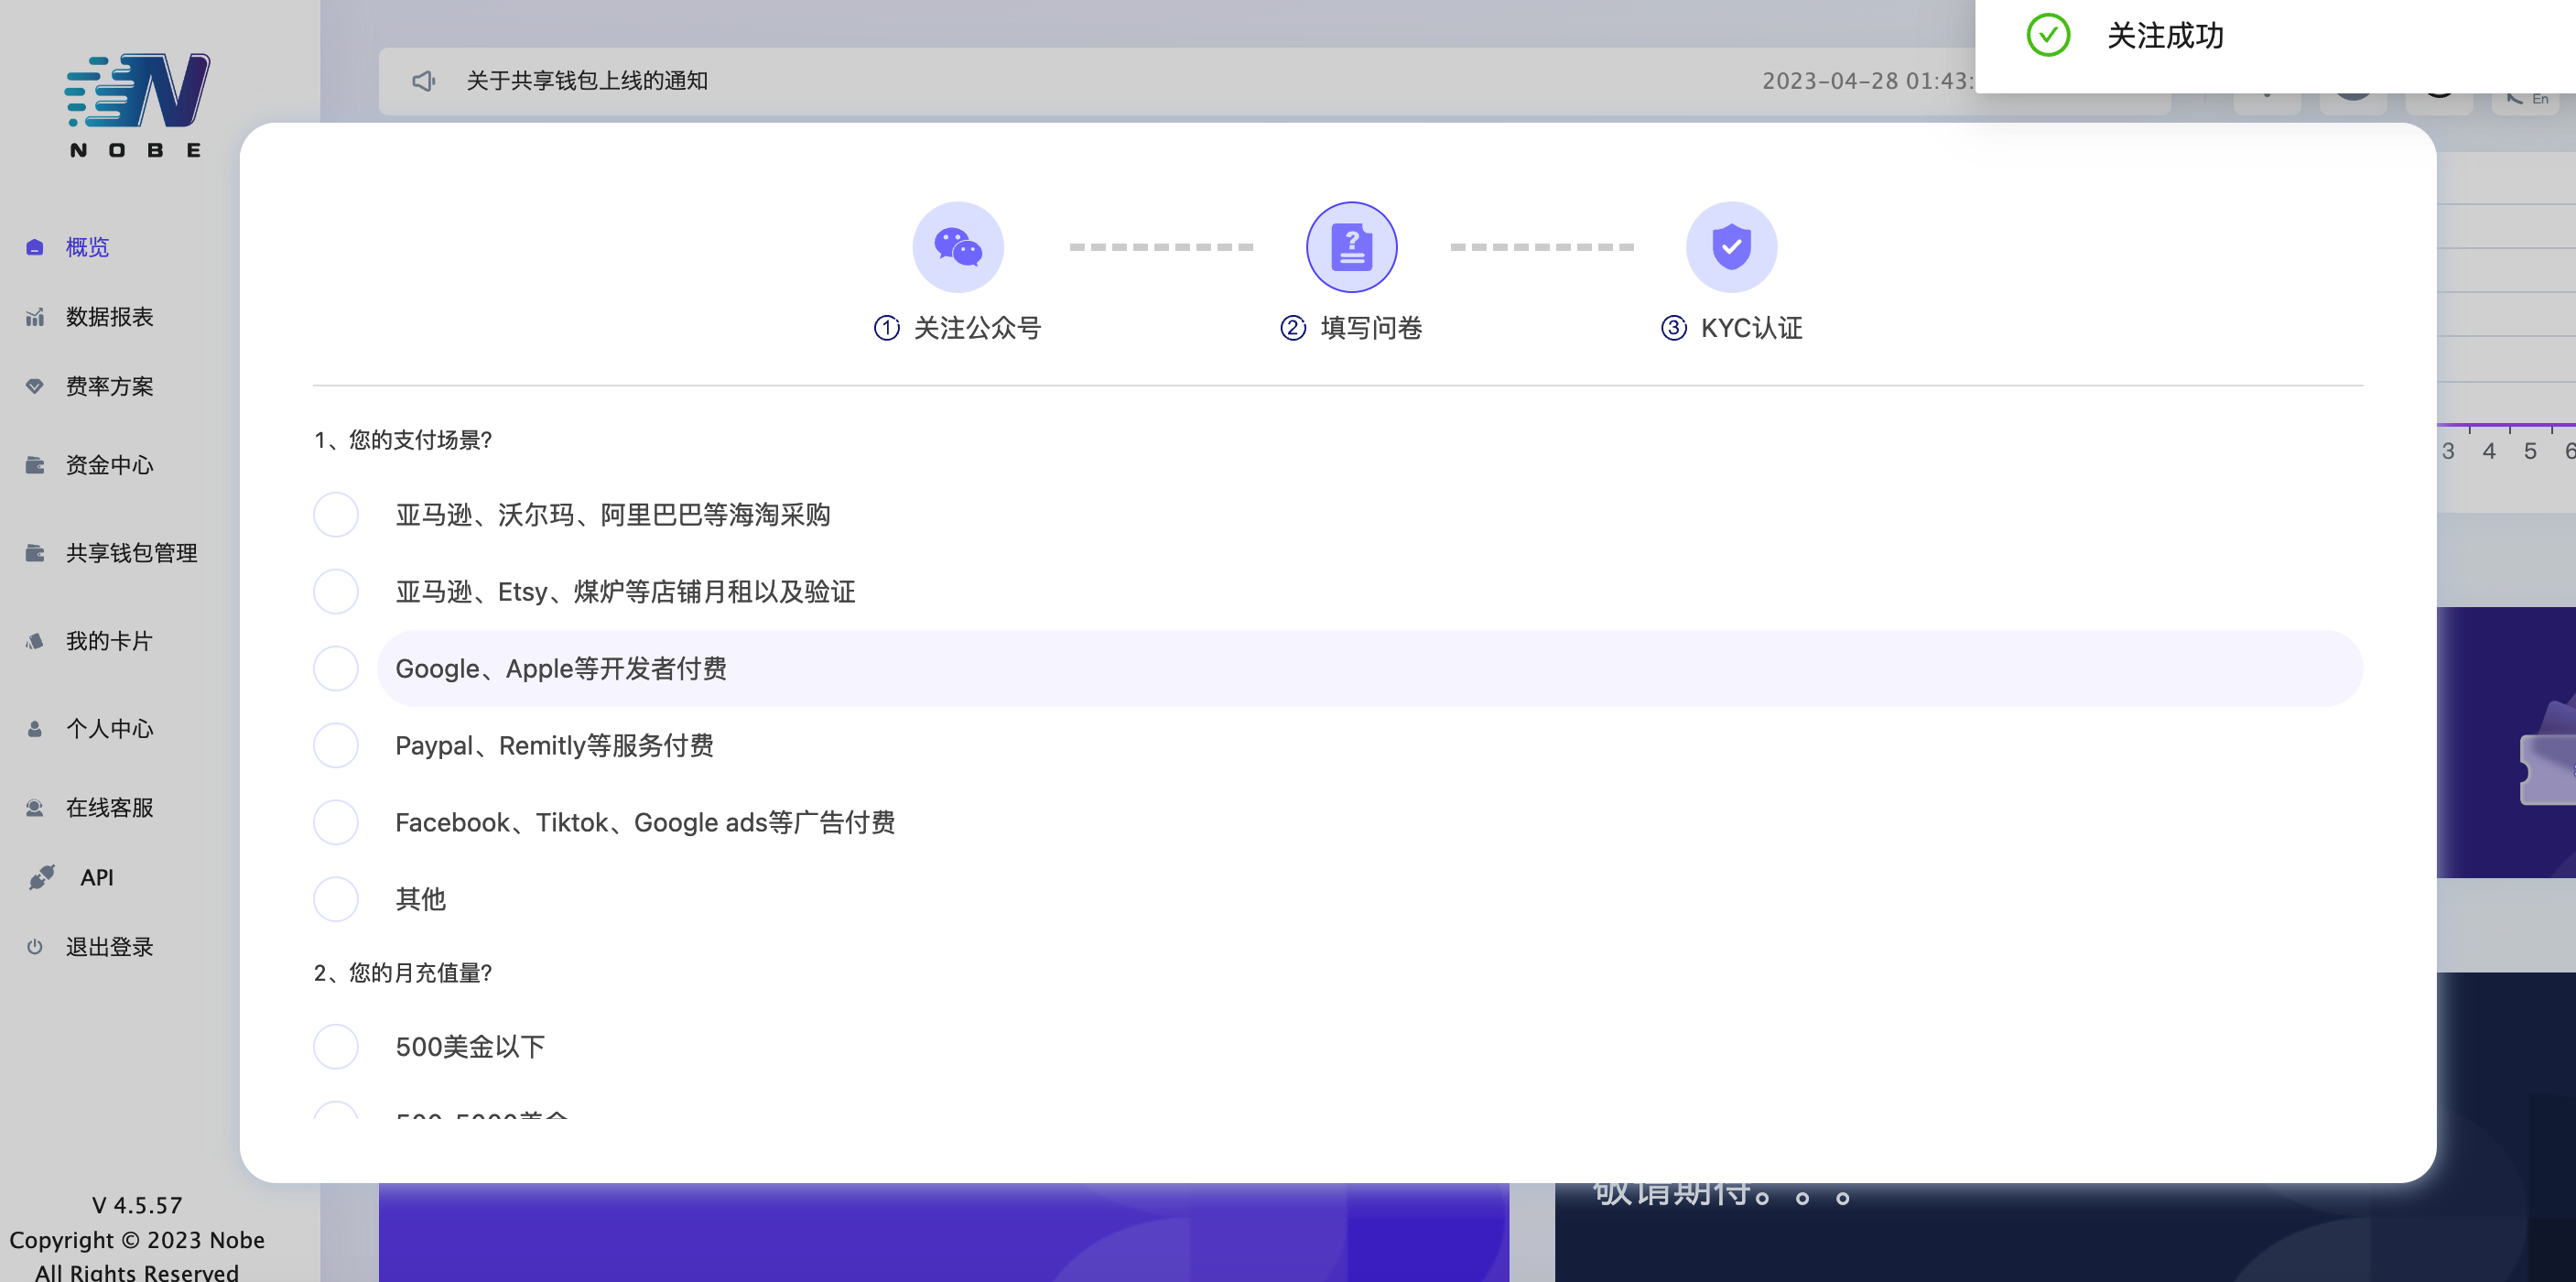The image size is (2576, 1282).
Task: Click the 我的卡片 cards icon
Action: [35, 641]
